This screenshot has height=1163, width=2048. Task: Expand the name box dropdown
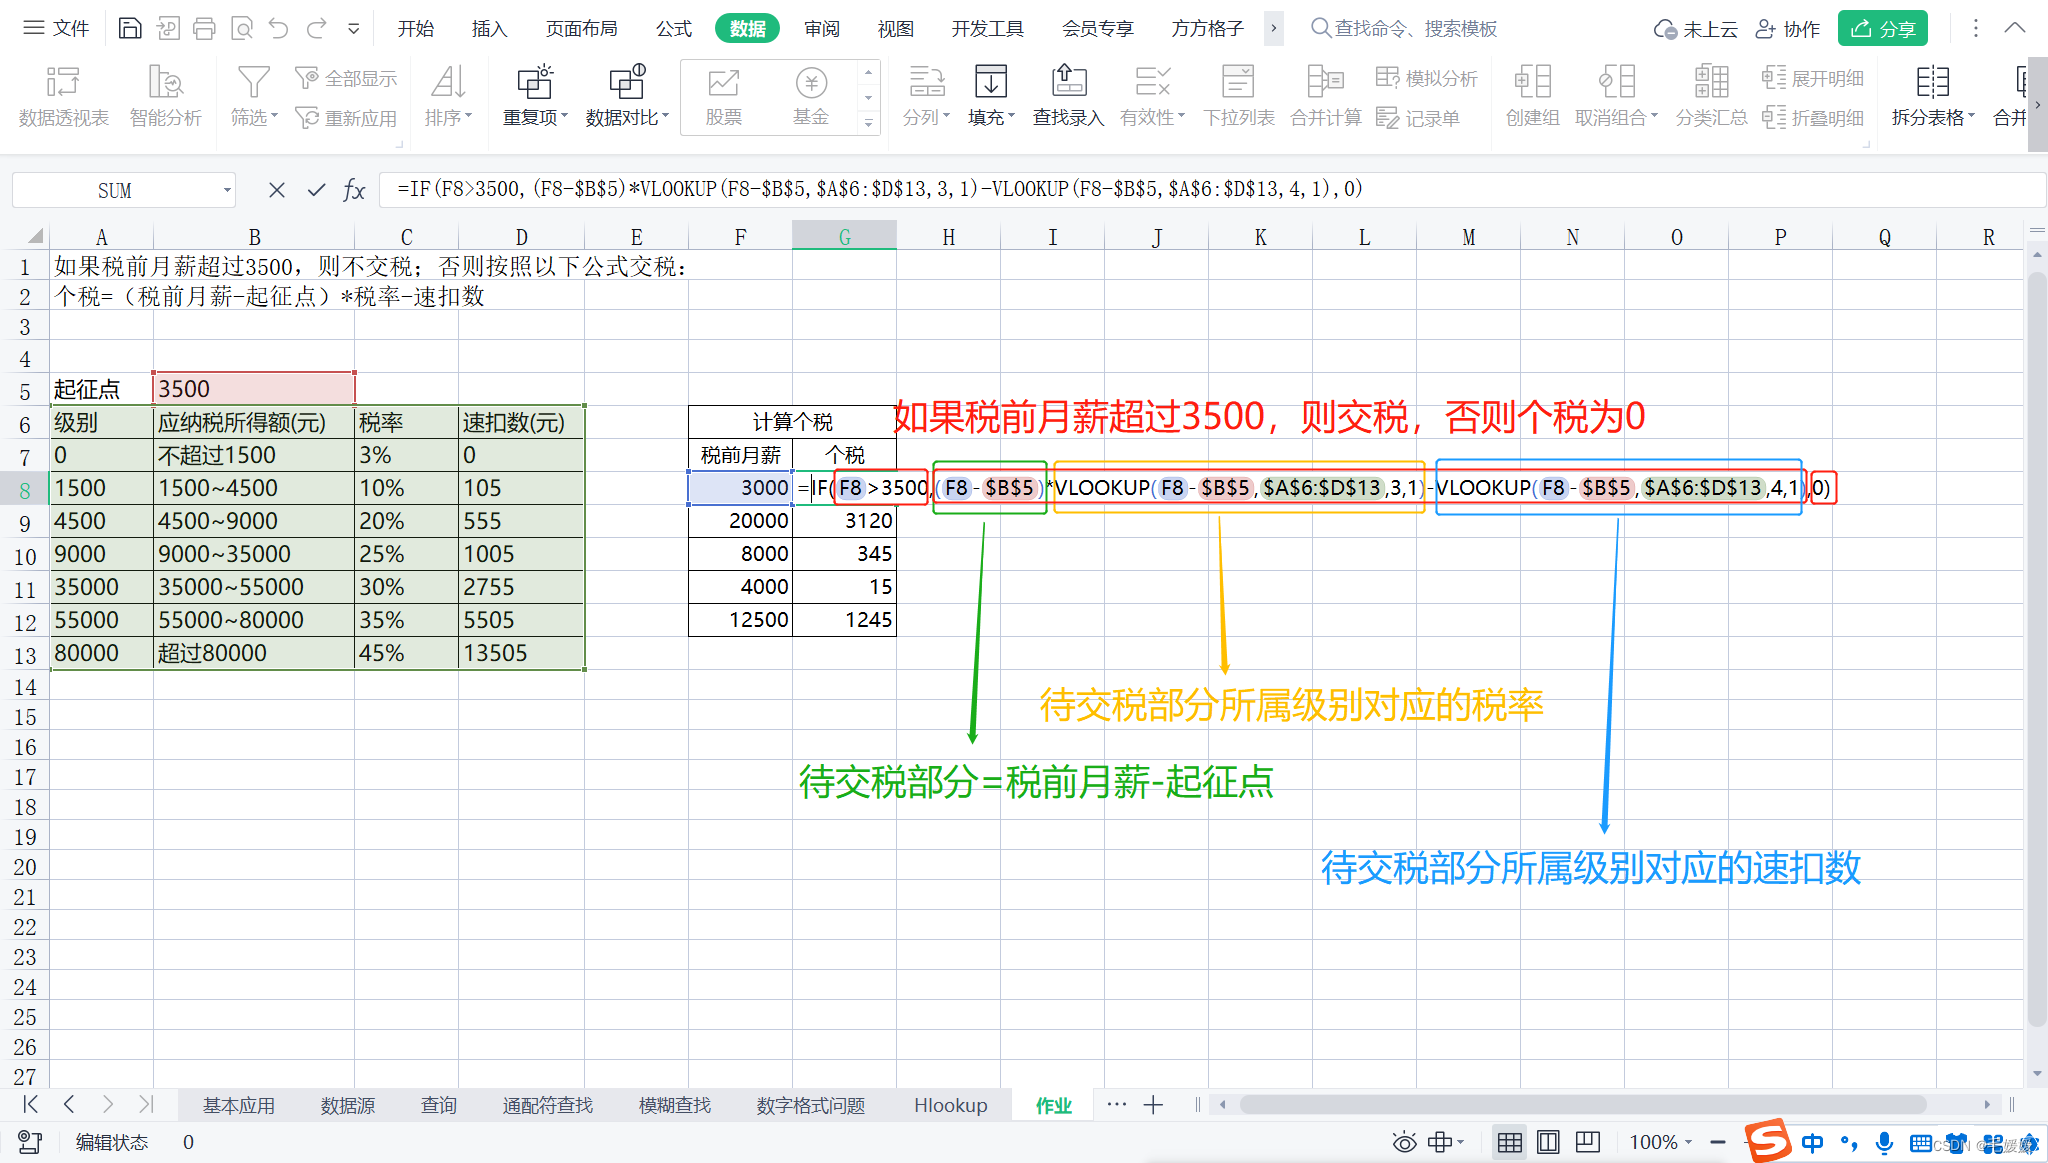tap(227, 190)
